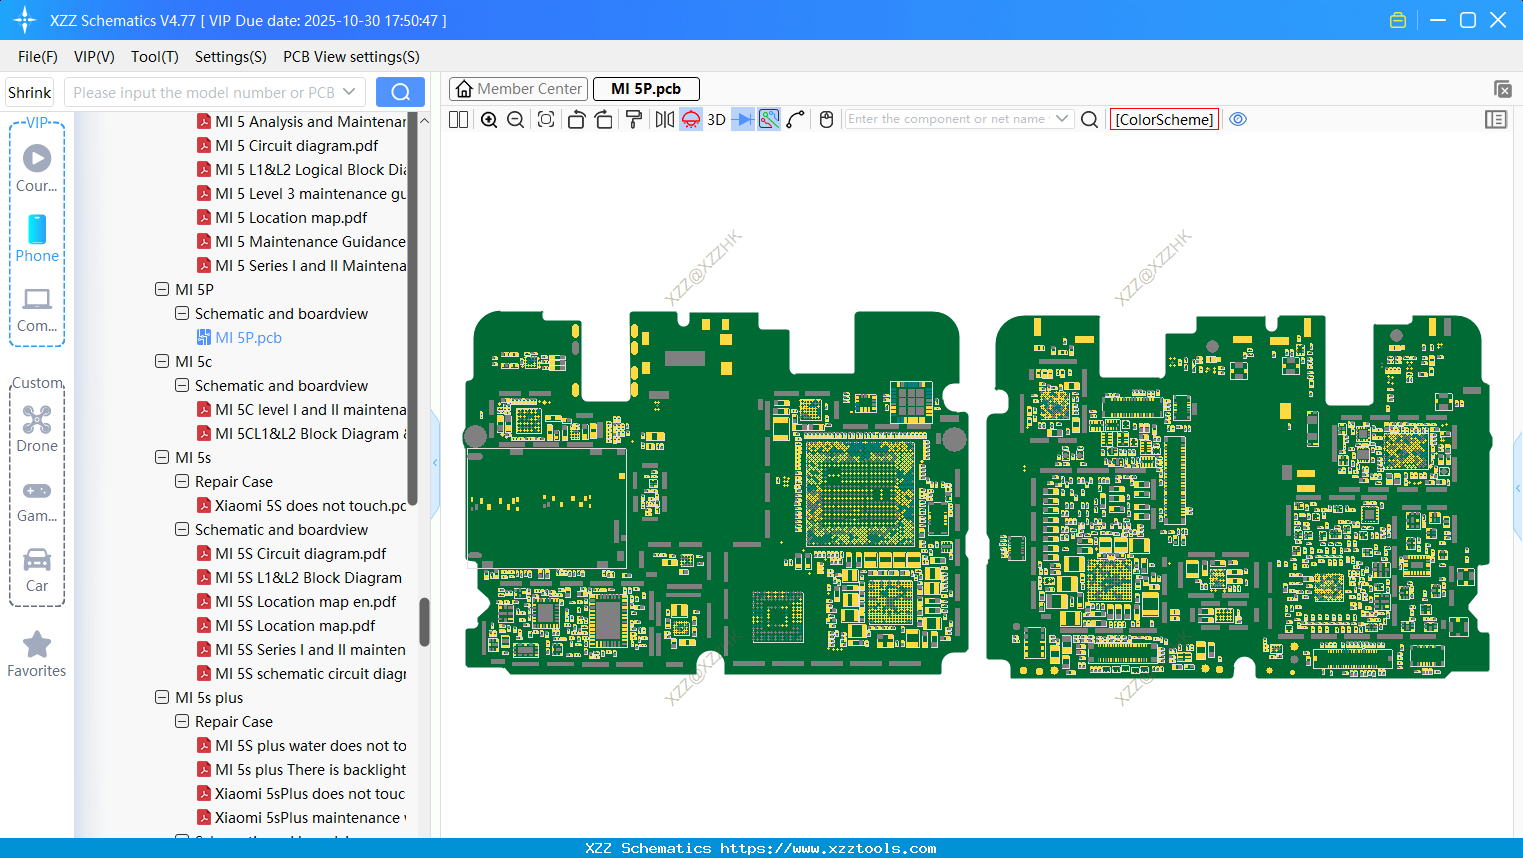Switch to the MI 5P.pcb tab
This screenshot has width=1523, height=858.
(x=646, y=89)
